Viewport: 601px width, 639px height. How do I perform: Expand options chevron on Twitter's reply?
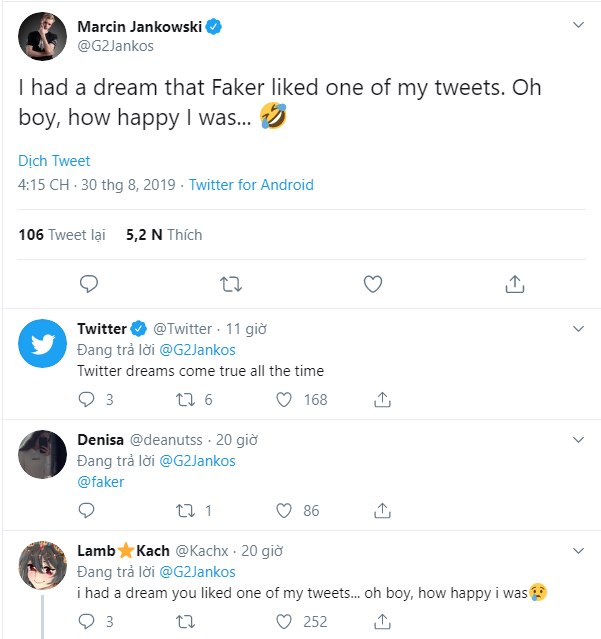(578, 329)
